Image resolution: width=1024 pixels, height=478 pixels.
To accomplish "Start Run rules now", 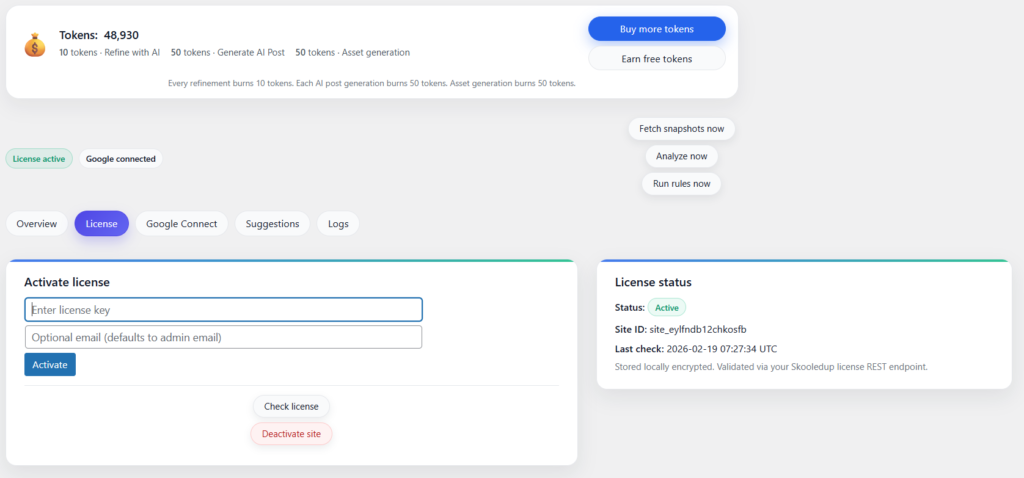I will [681, 184].
